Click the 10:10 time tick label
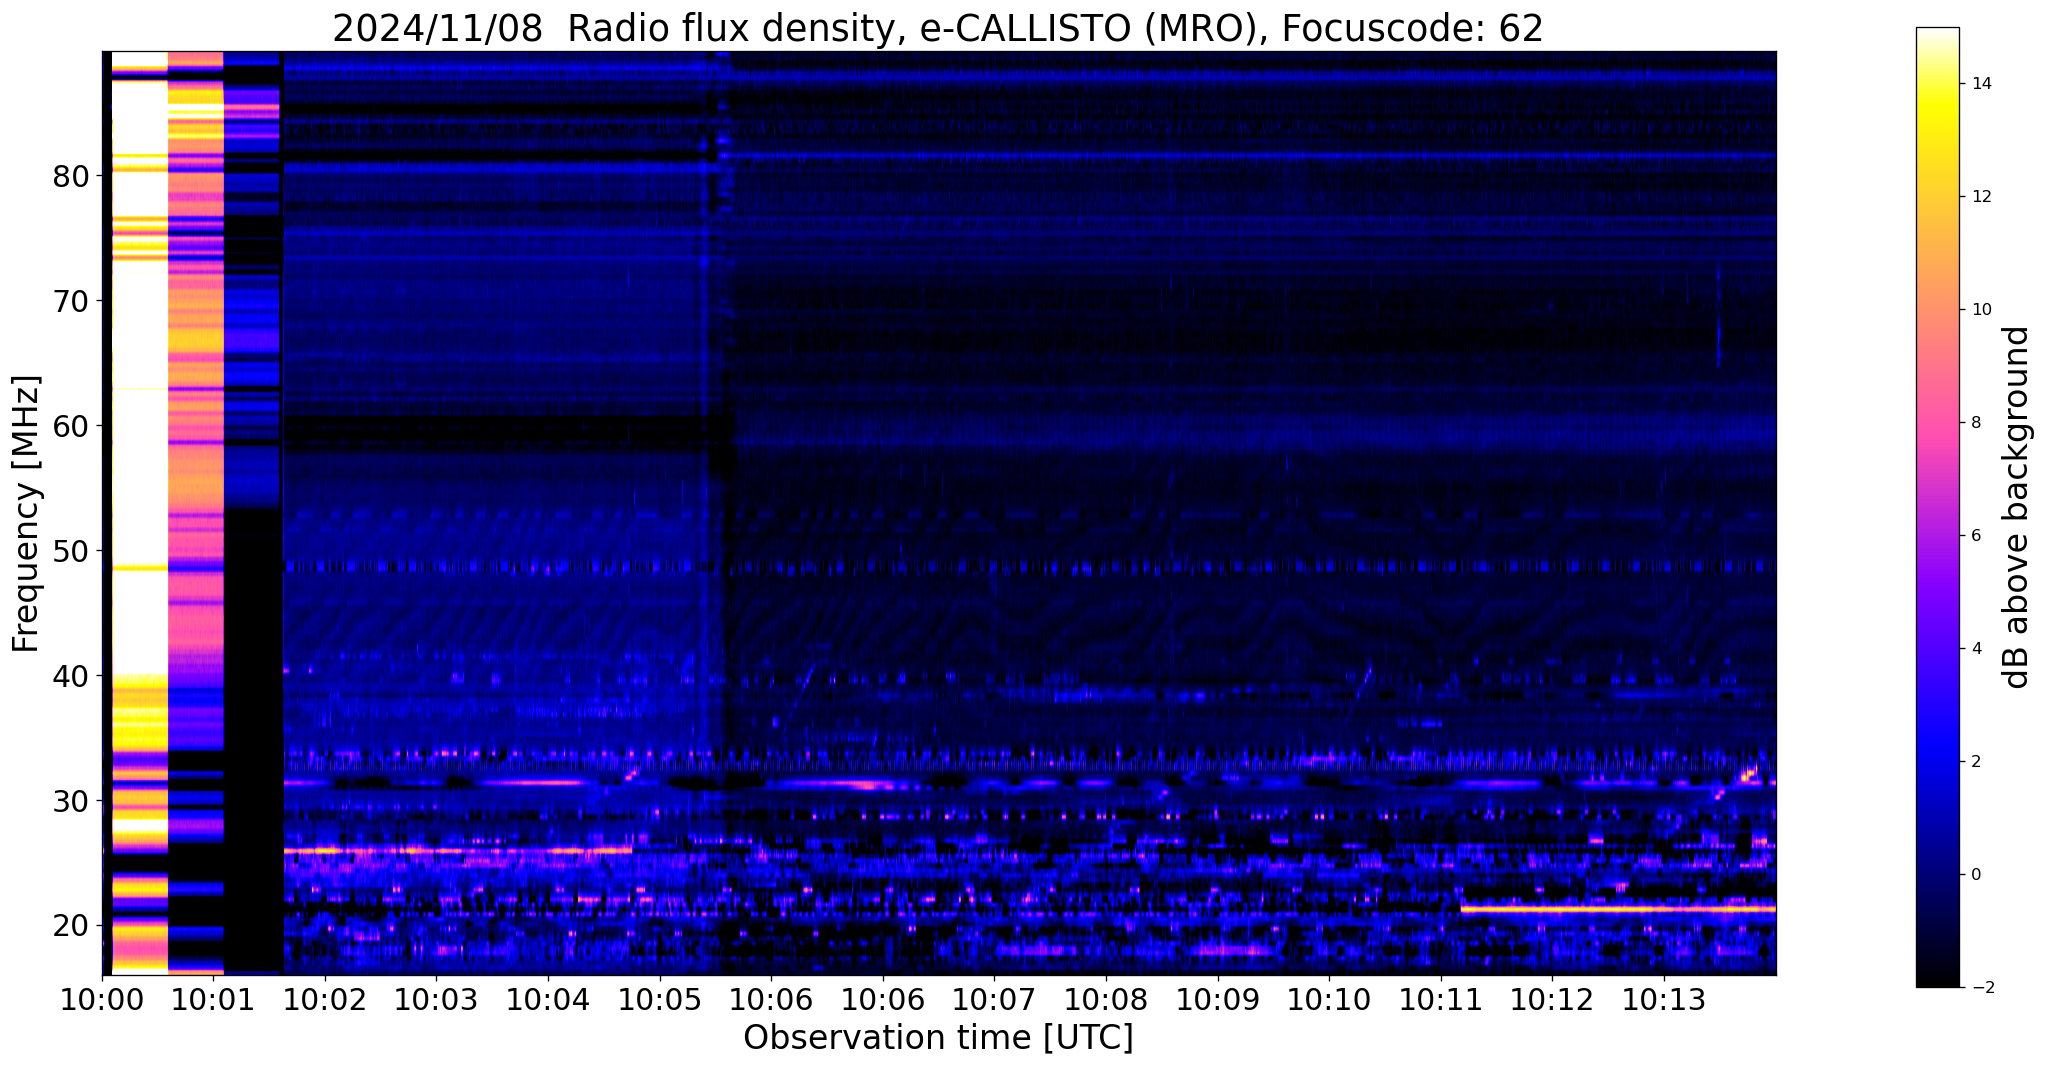The width and height of the screenshot is (2047, 1067). click(x=1329, y=999)
